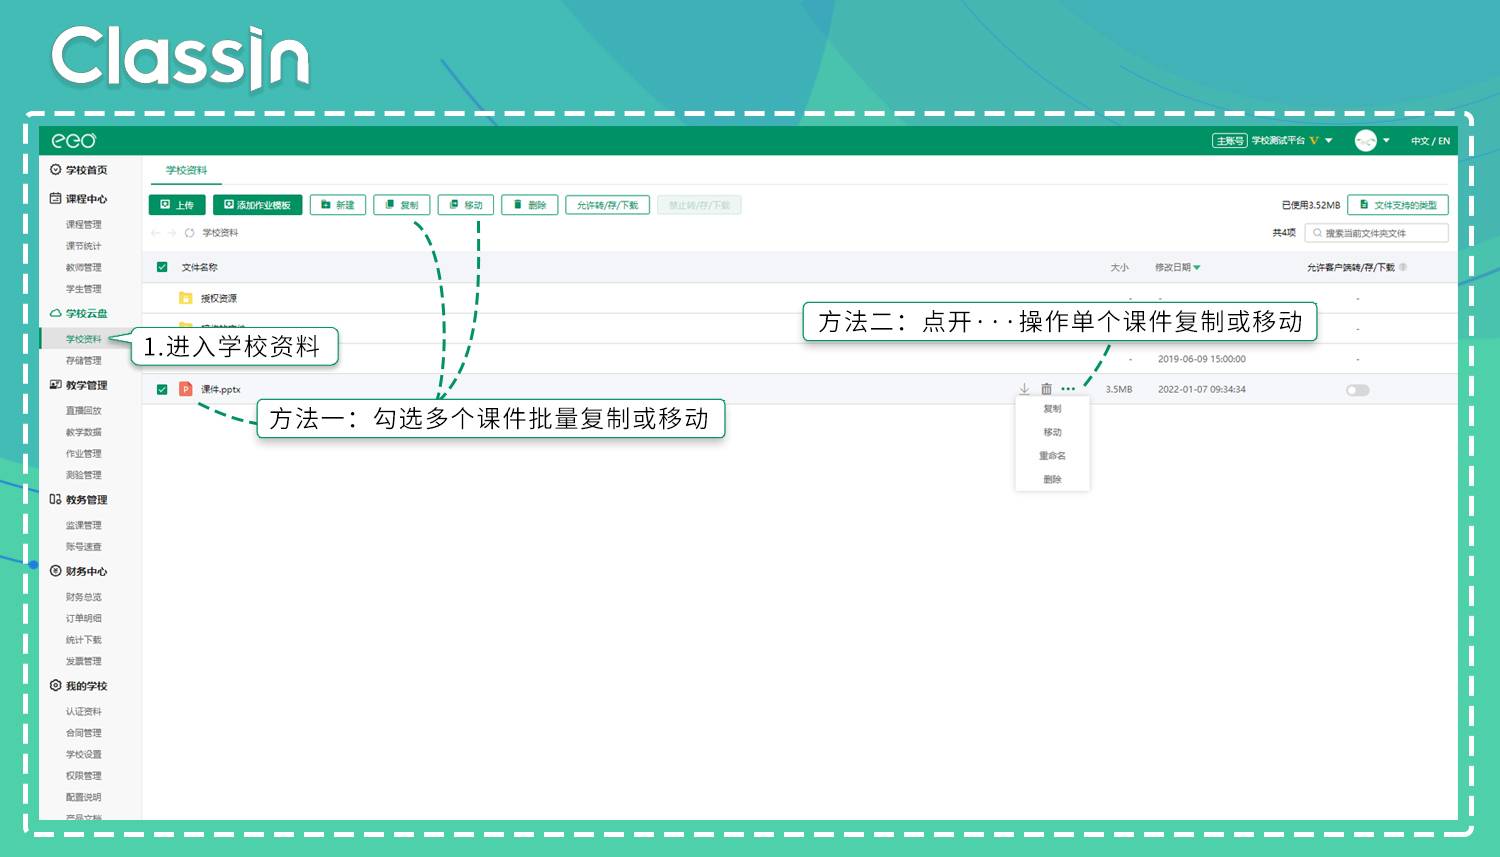Open 教学数据 in the sidebar
Image resolution: width=1500 pixels, height=857 pixels.
click(x=84, y=433)
